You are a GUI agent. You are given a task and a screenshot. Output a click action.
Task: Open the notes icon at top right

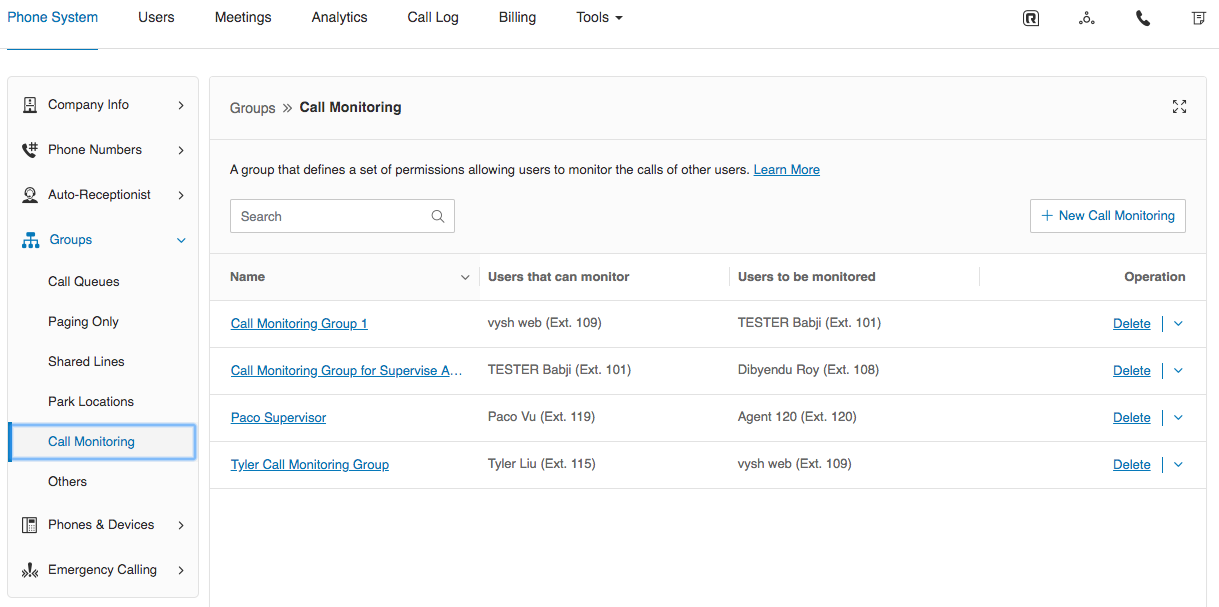point(1198,18)
